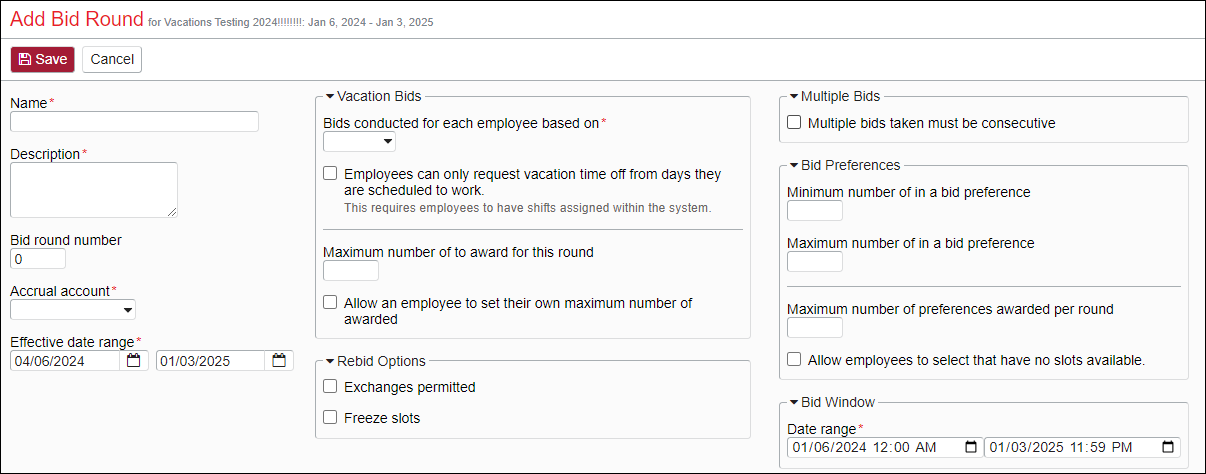
Task: Click the Save button with its floppy disk icon
Action: pos(43,59)
